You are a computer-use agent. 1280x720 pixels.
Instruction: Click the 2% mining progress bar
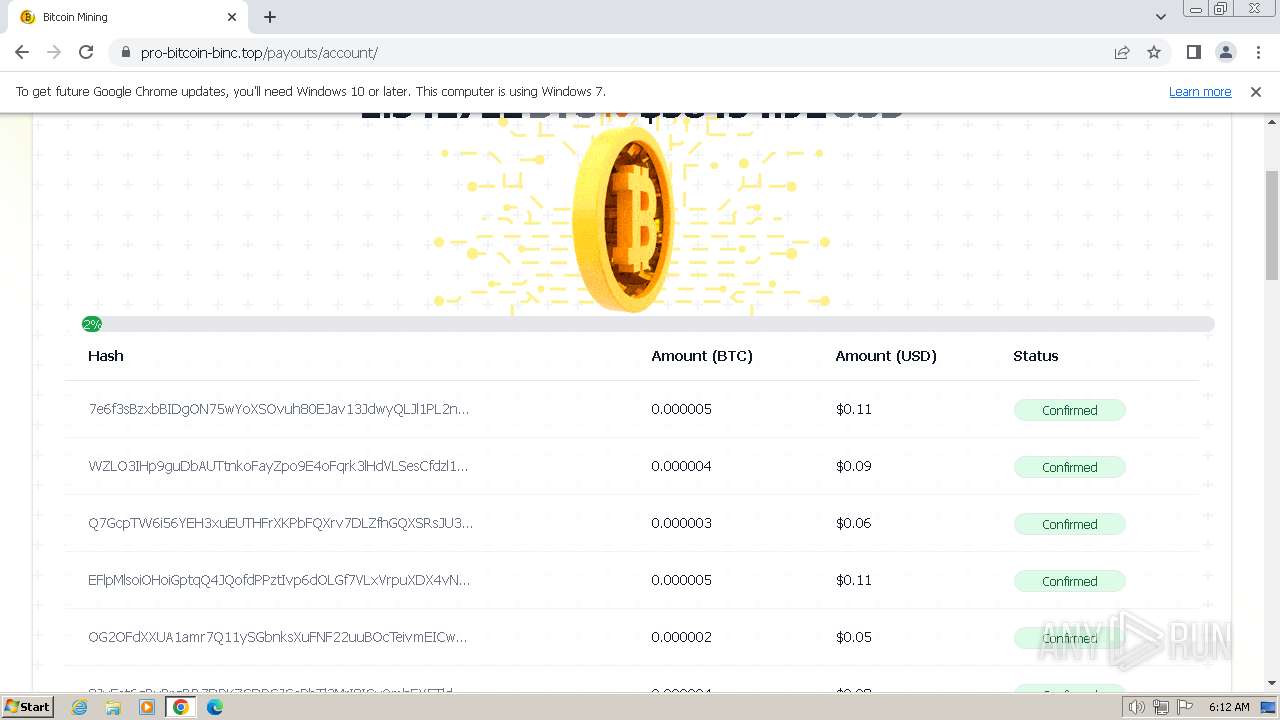(x=648, y=324)
